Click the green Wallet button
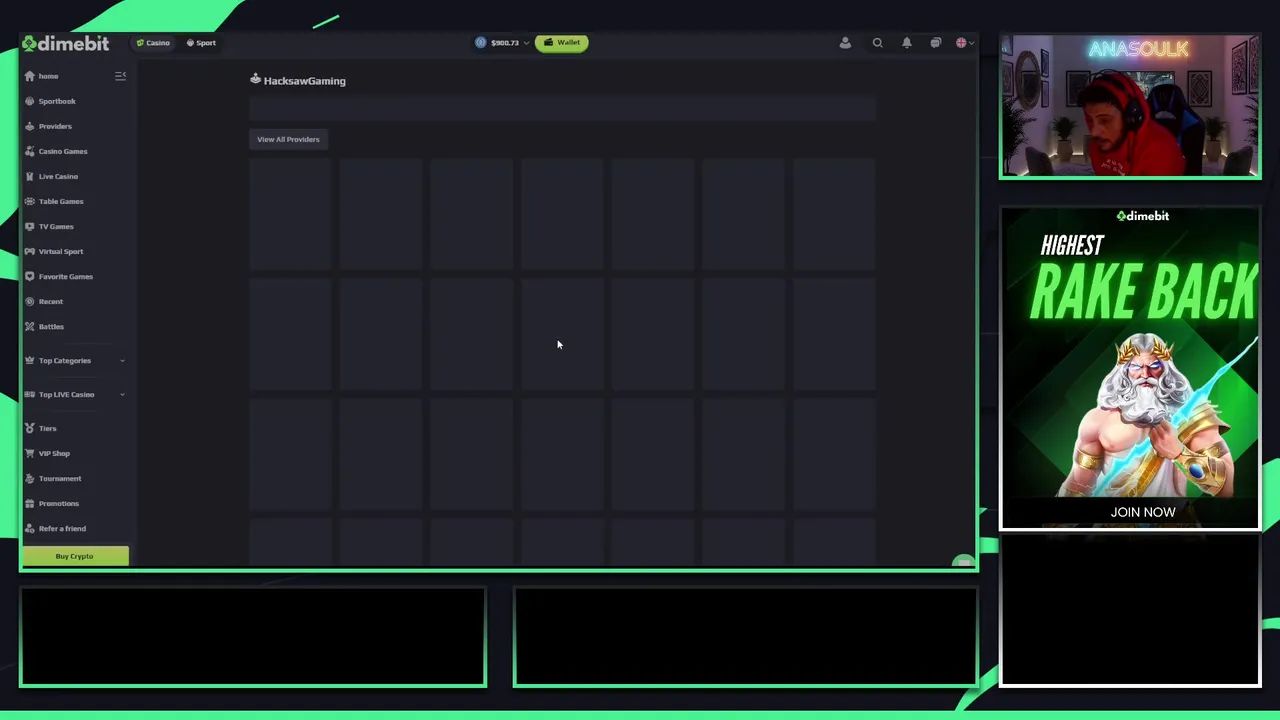1280x720 pixels. click(562, 43)
